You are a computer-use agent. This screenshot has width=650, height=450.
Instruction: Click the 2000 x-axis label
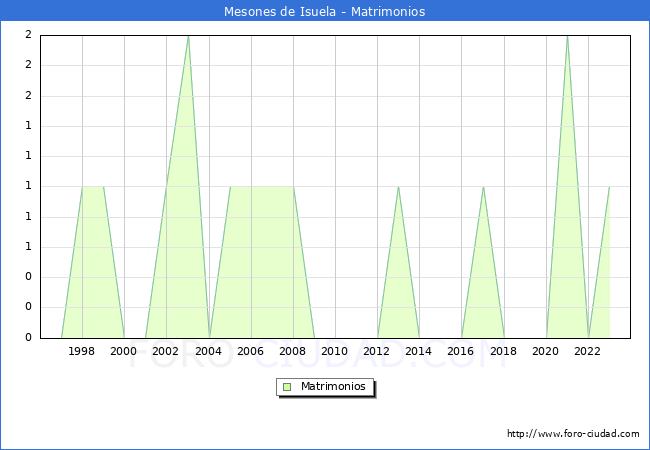(x=124, y=351)
